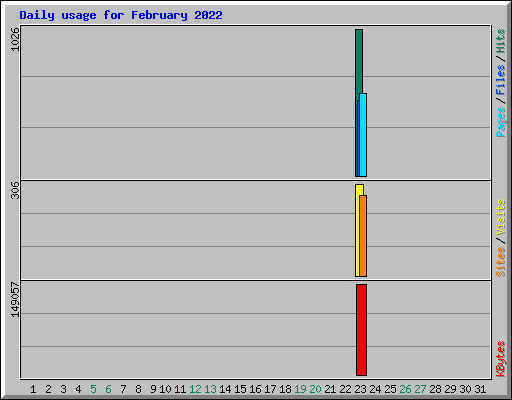Screen dimensions: 512x400
Task: Click day 3 on the x-axis
Action: coord(63,389)
